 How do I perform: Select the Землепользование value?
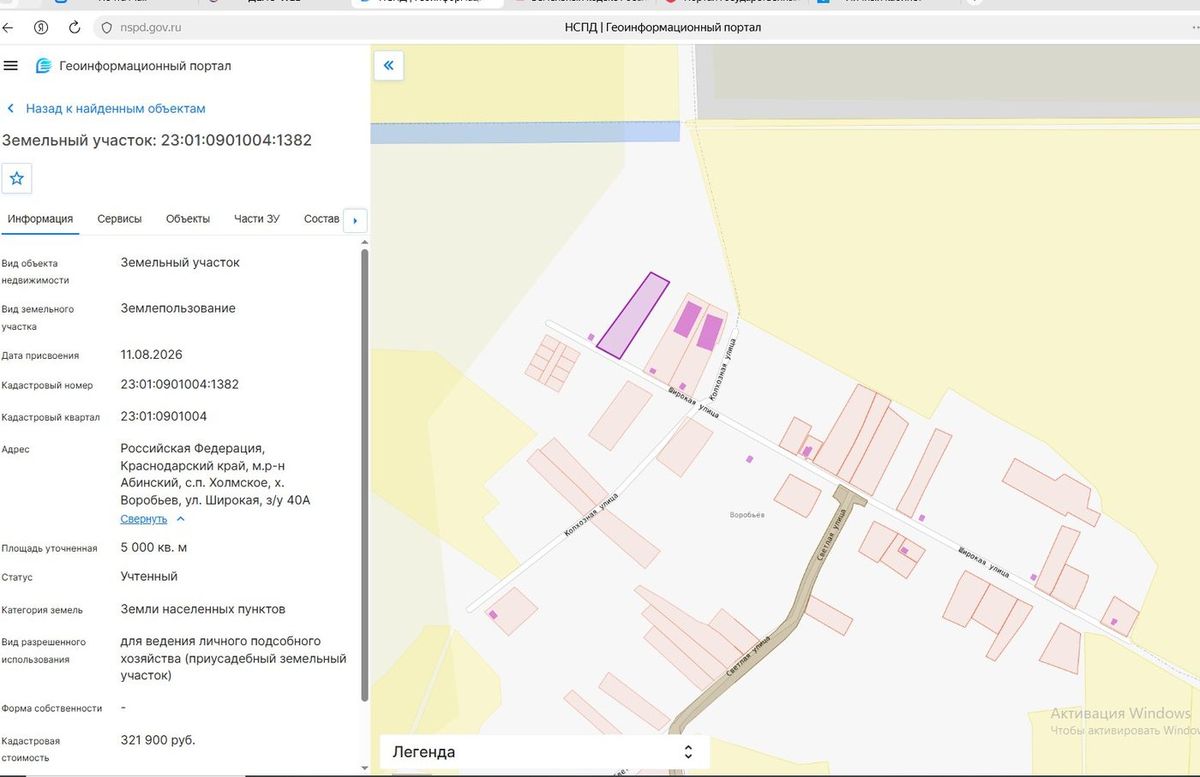(178, 308)
